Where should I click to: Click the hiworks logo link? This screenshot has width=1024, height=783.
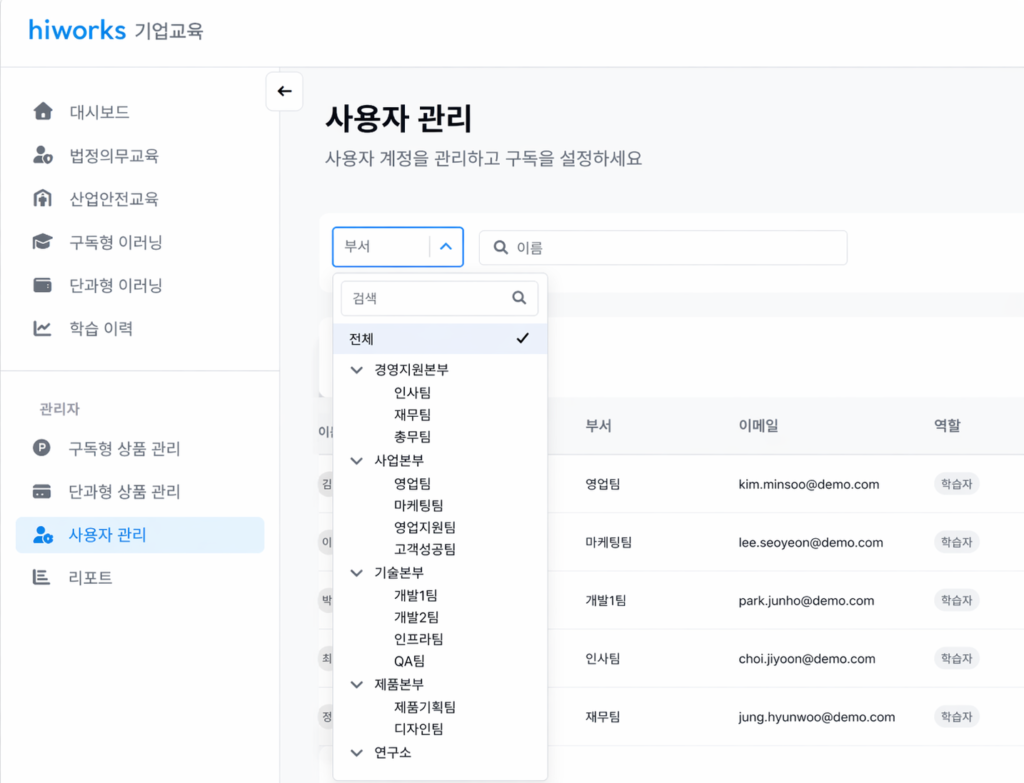coord(77,30)
